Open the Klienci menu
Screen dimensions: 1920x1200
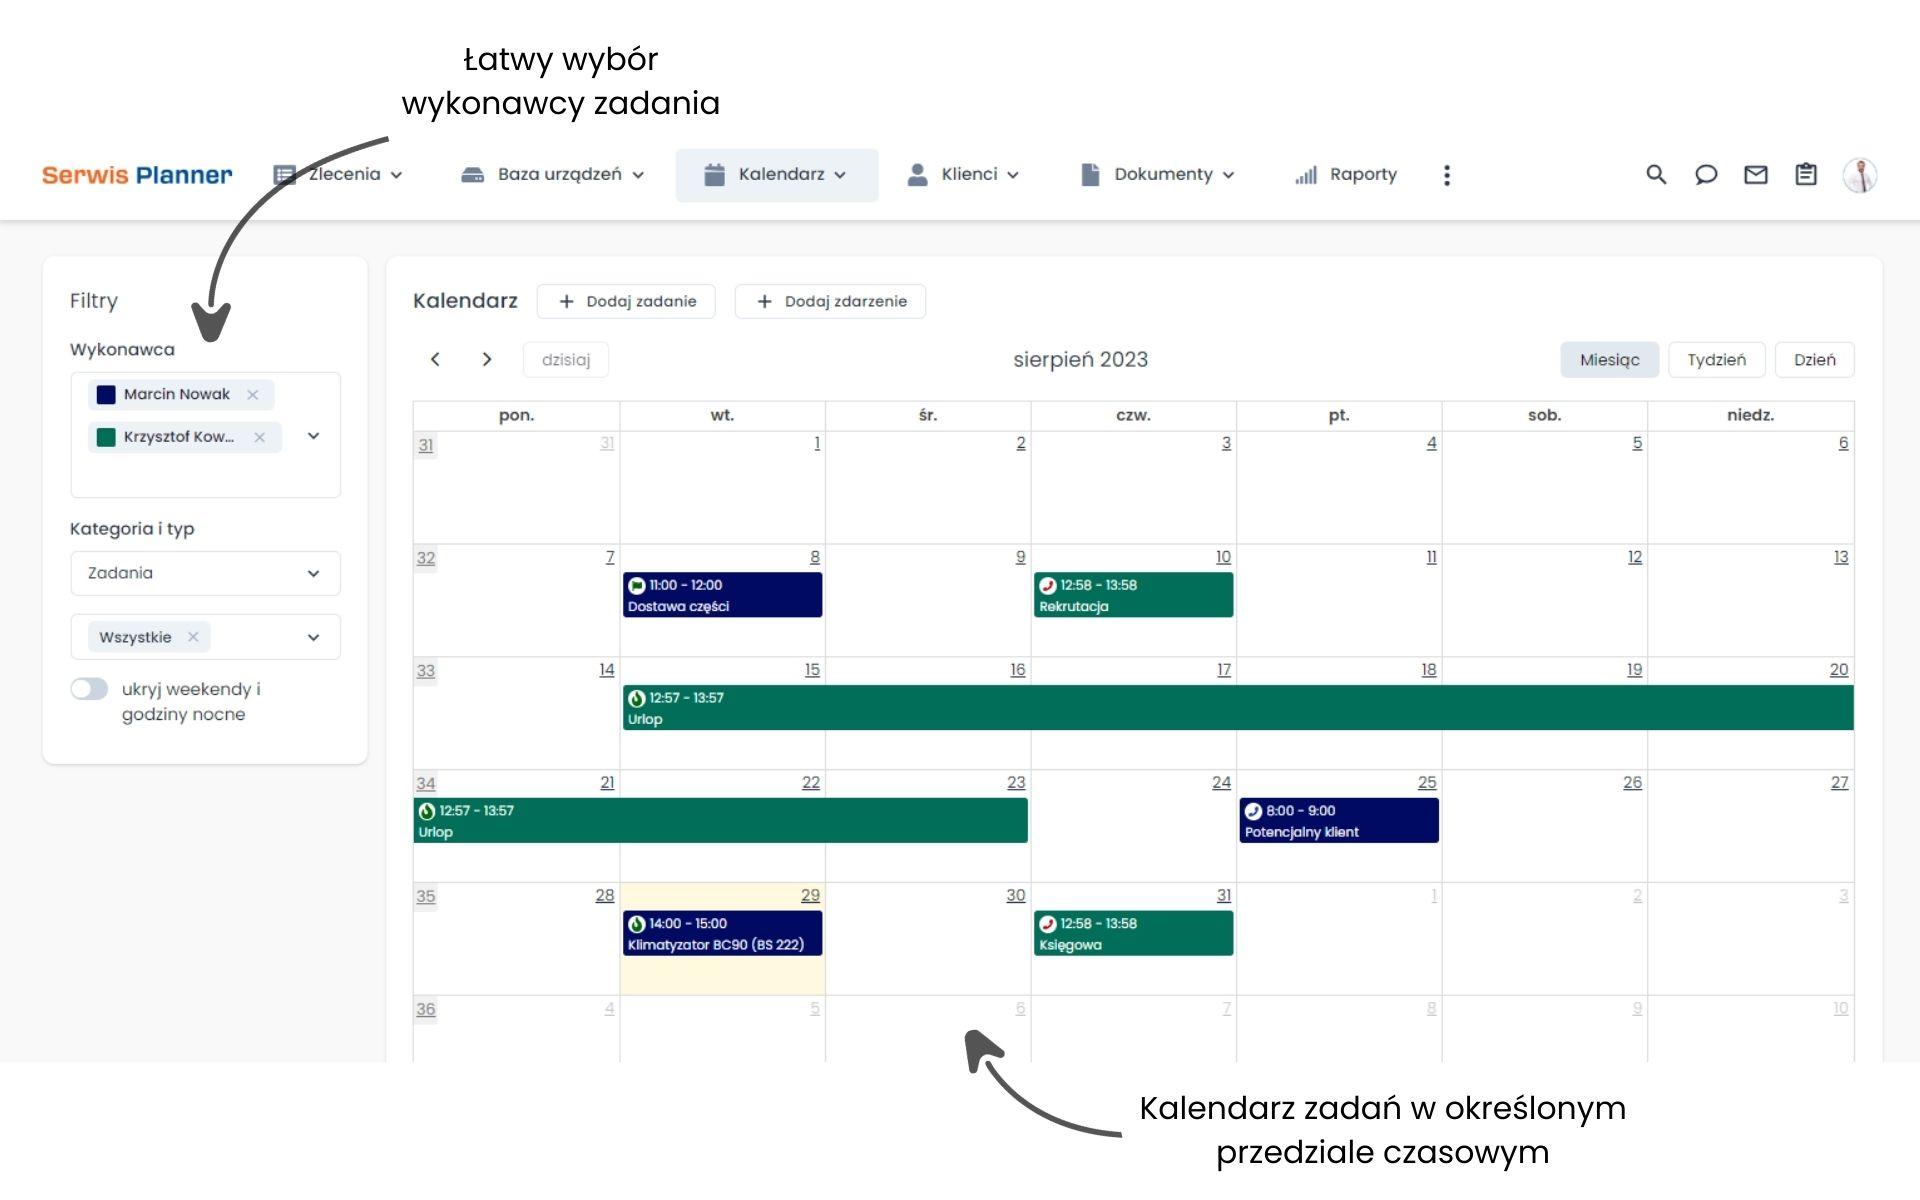click(963, 175)
